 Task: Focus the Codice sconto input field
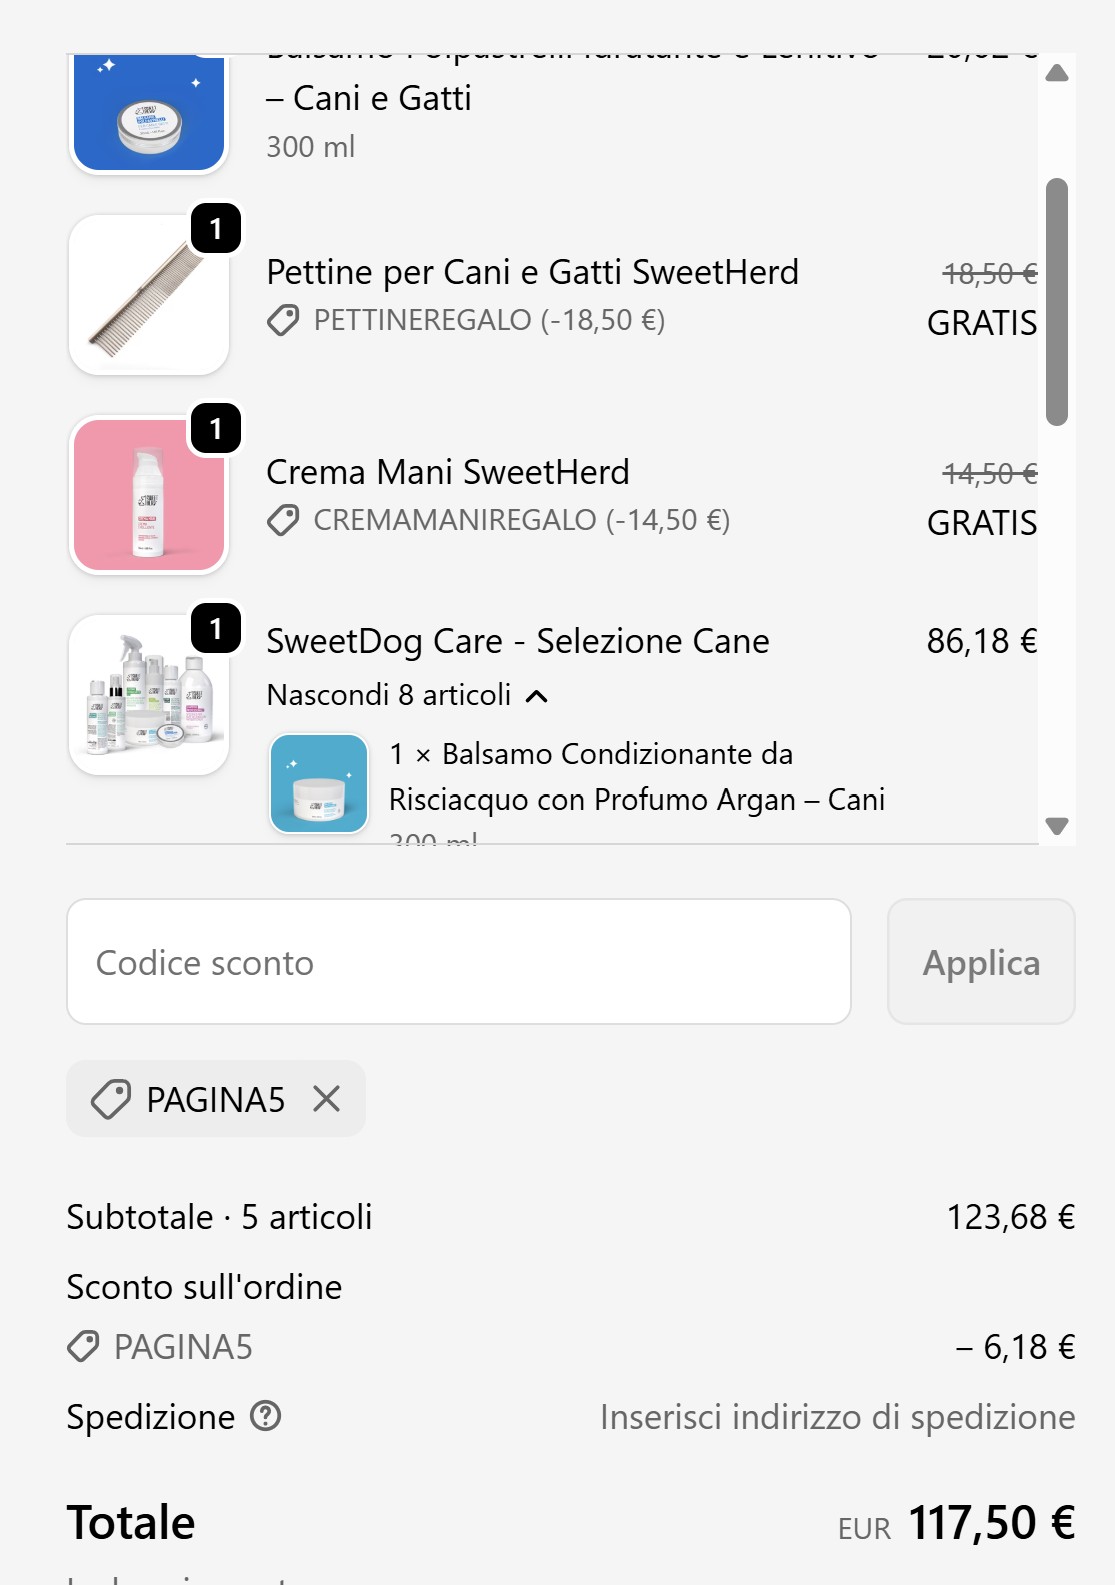[x=458, y=962]
